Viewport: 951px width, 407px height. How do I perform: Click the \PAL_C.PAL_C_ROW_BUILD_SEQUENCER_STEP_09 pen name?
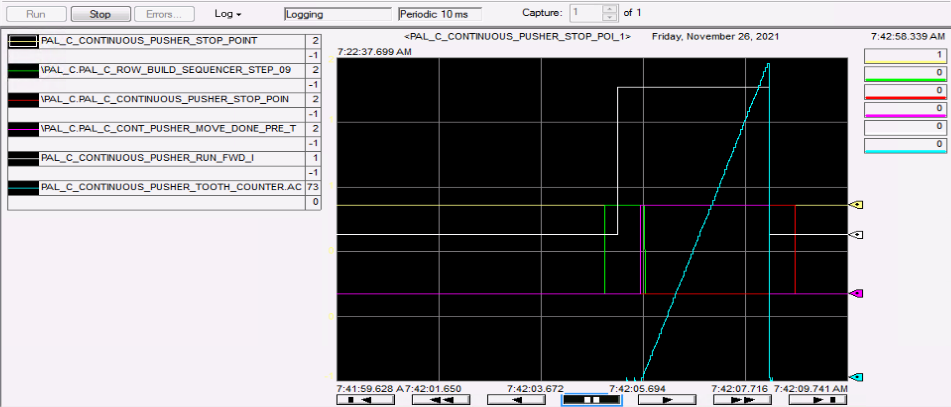(166, 70)
